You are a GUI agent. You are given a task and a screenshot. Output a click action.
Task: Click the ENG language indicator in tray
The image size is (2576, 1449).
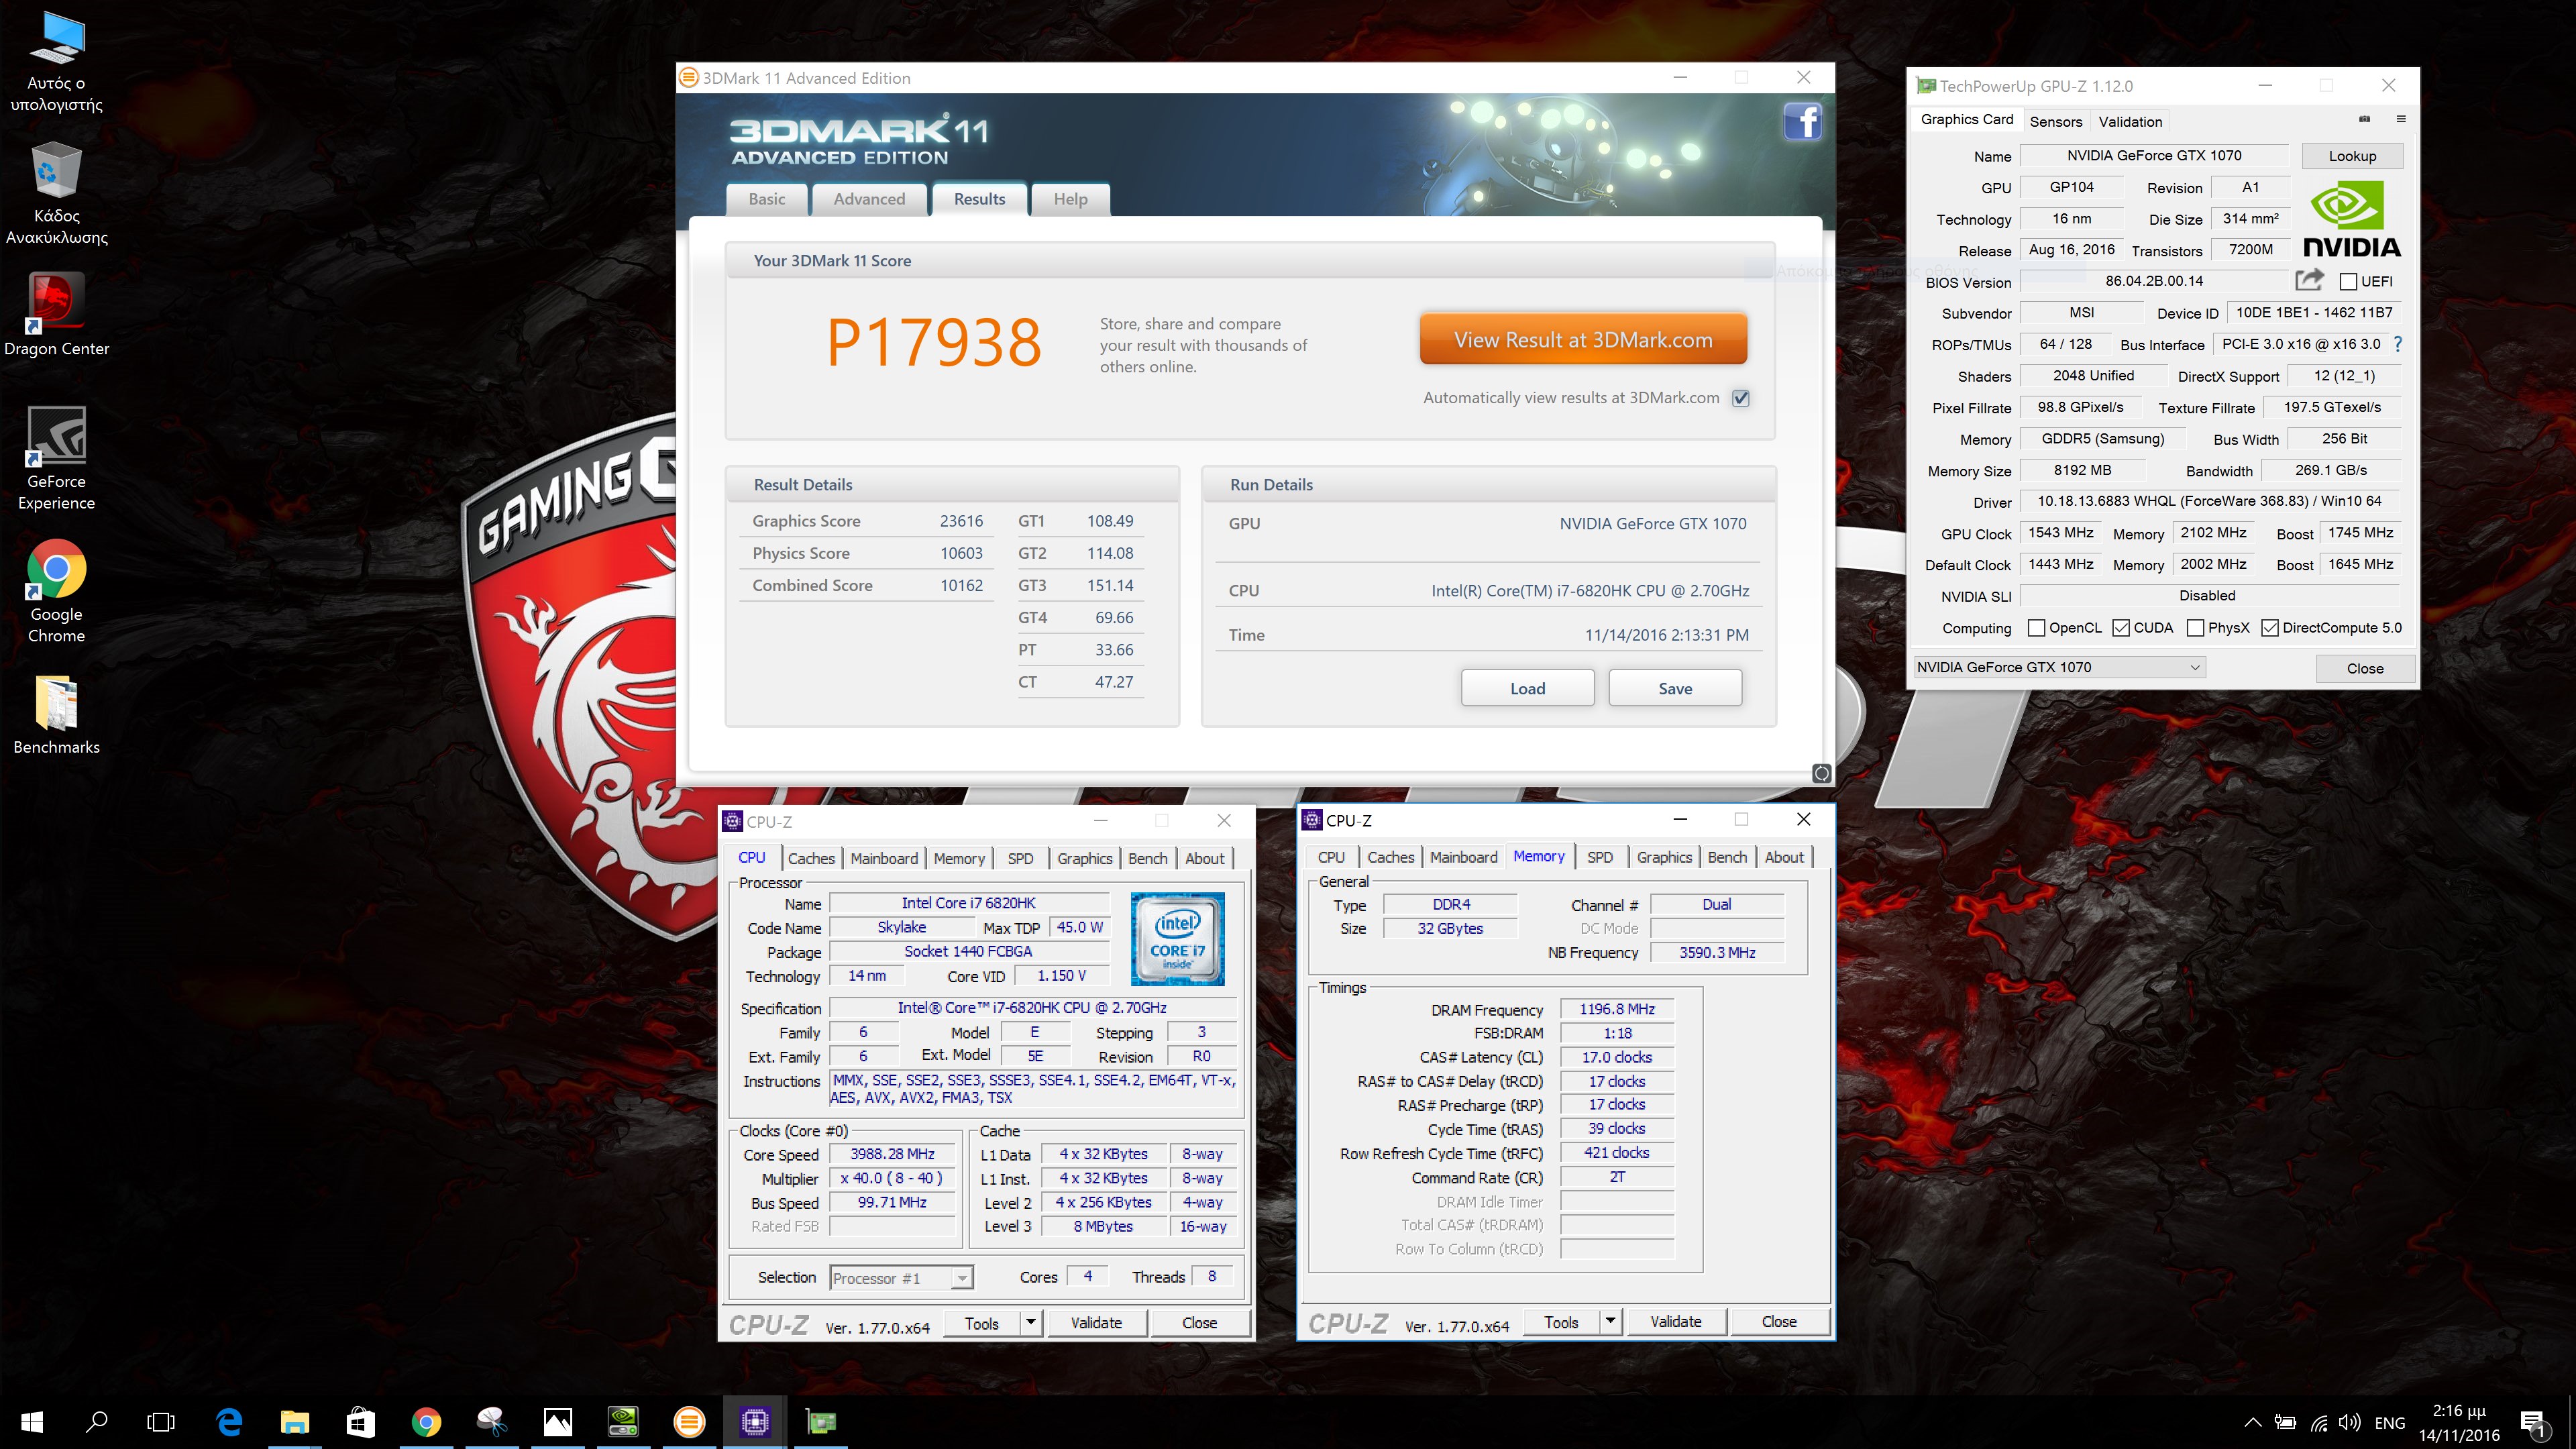point(2389,1423)
